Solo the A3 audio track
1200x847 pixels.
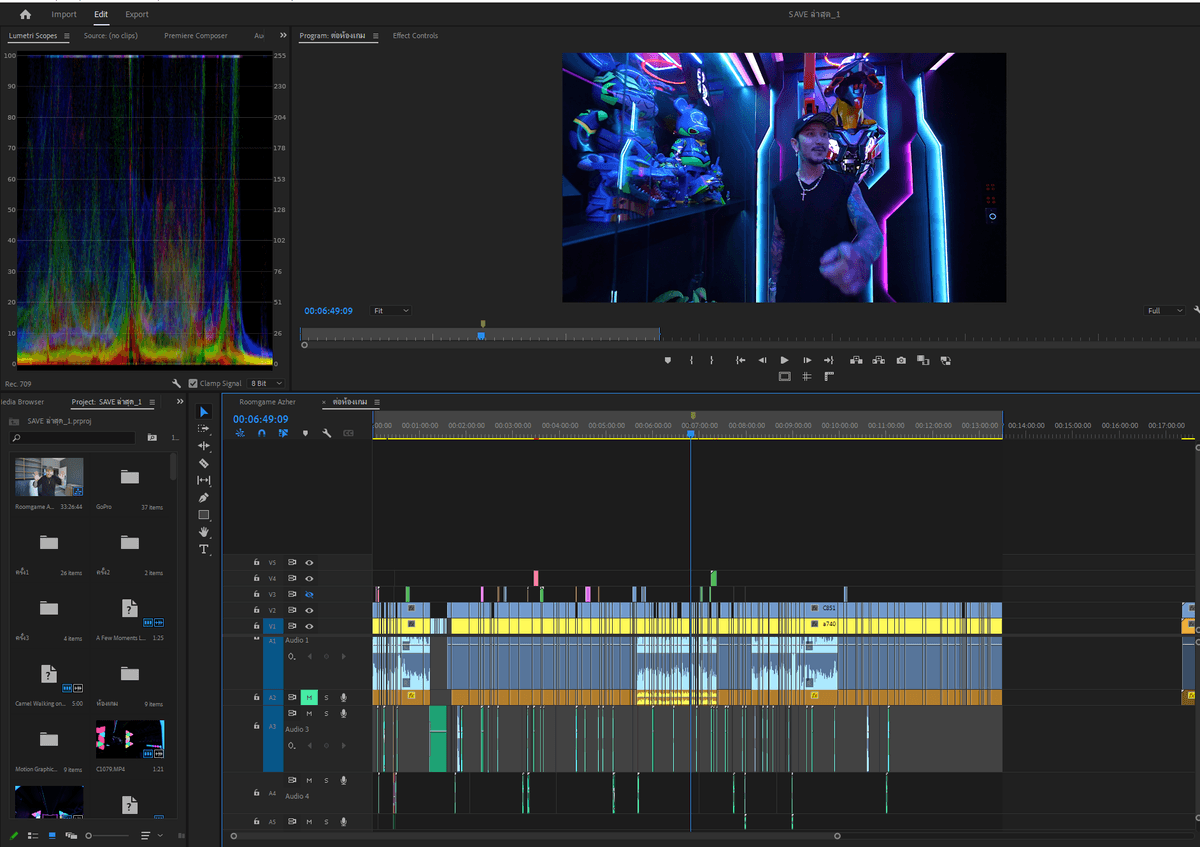tap(326, 713)
